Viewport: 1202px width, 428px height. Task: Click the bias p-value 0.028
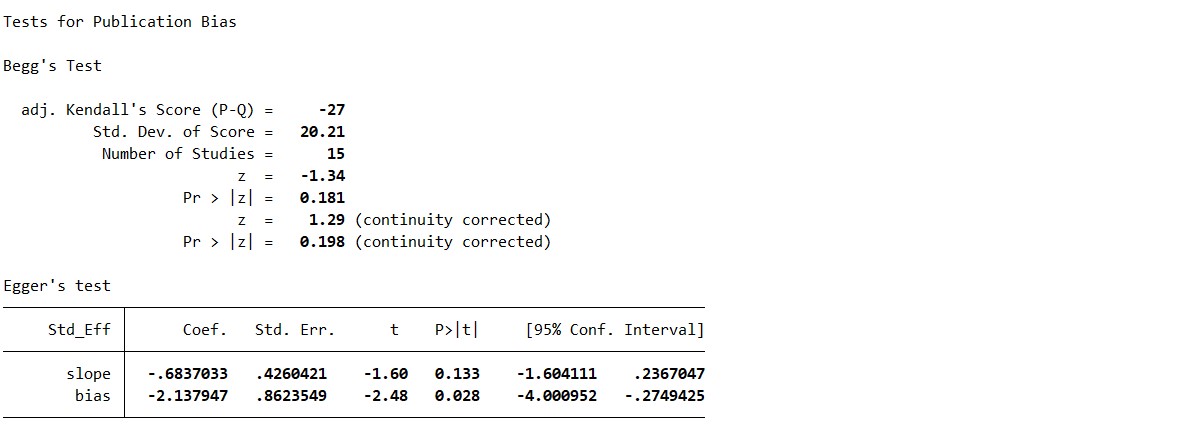click(457, 396)
